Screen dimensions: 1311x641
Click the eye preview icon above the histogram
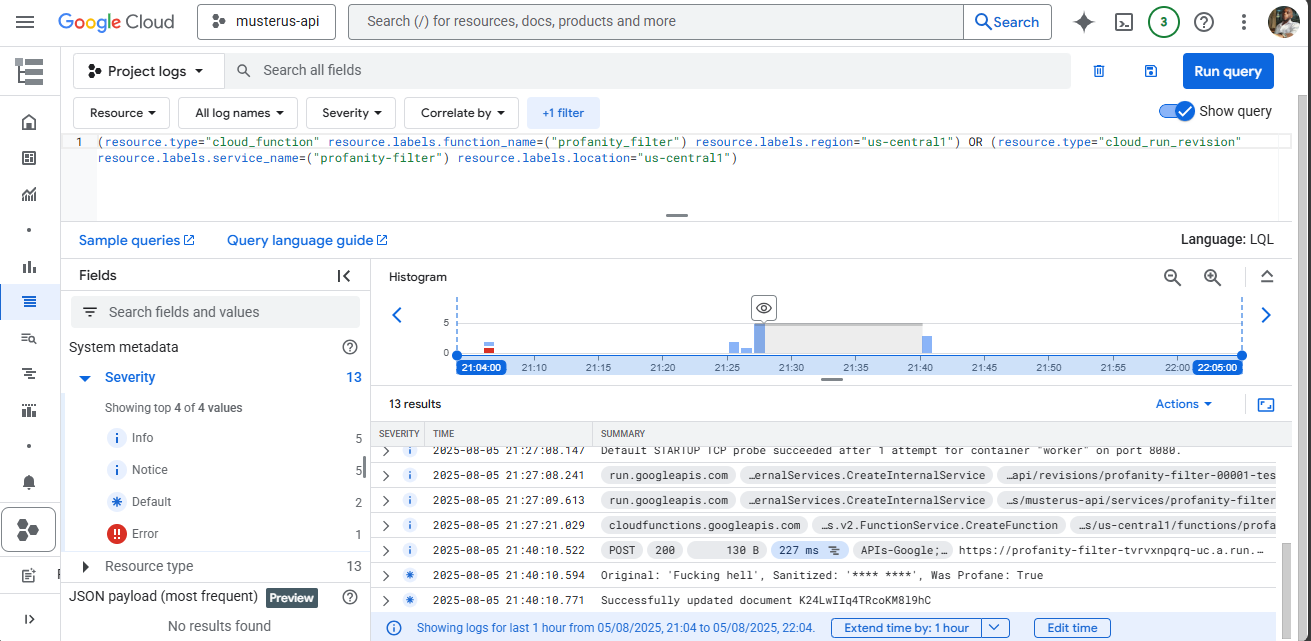(763, 307)
